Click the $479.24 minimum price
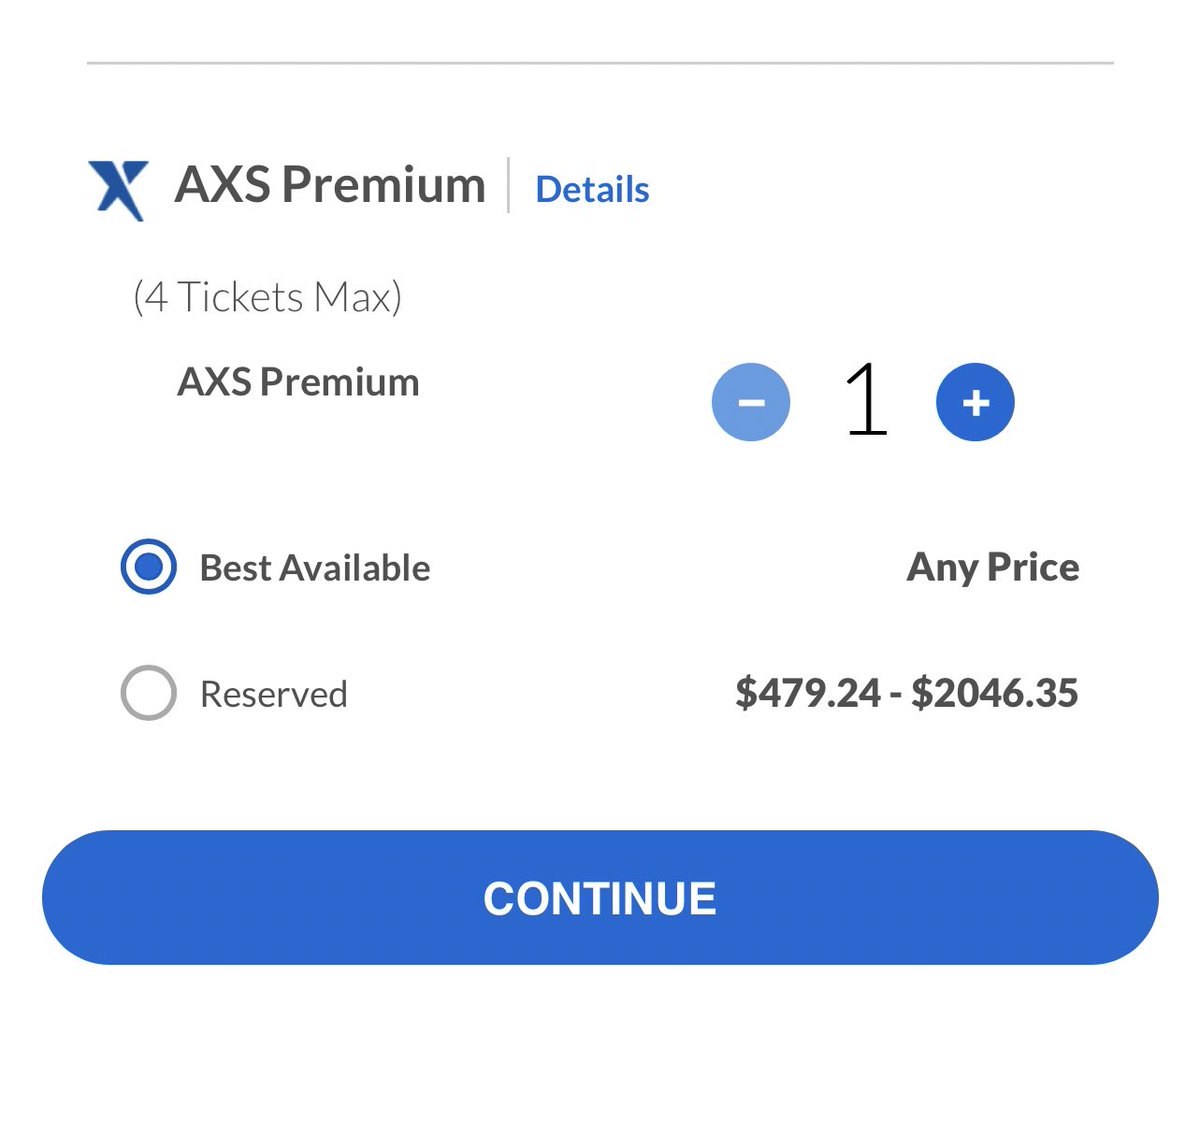 [x=808, y=693]
